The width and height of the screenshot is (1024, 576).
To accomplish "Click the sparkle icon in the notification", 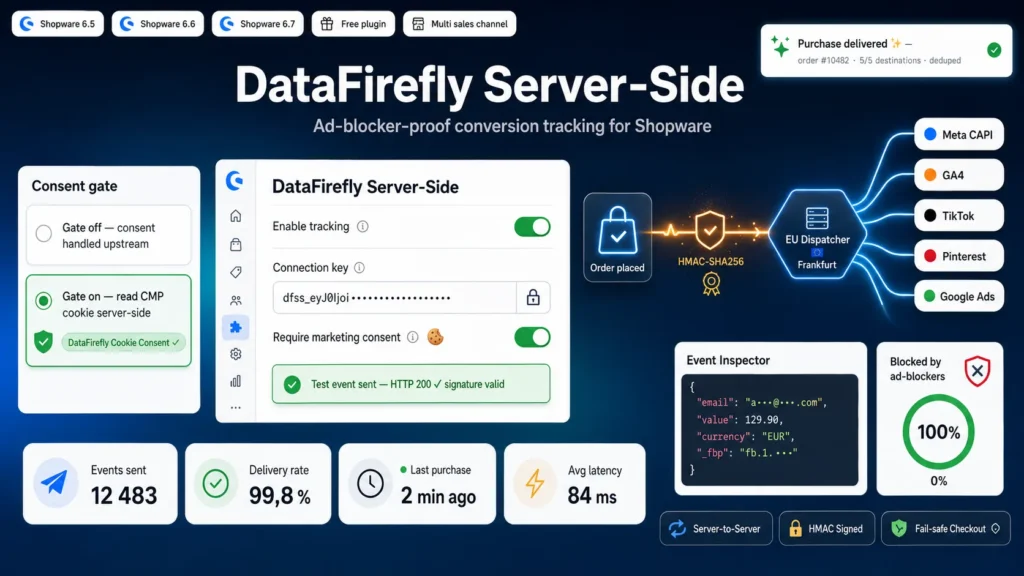I will click(x=780, y=47).
